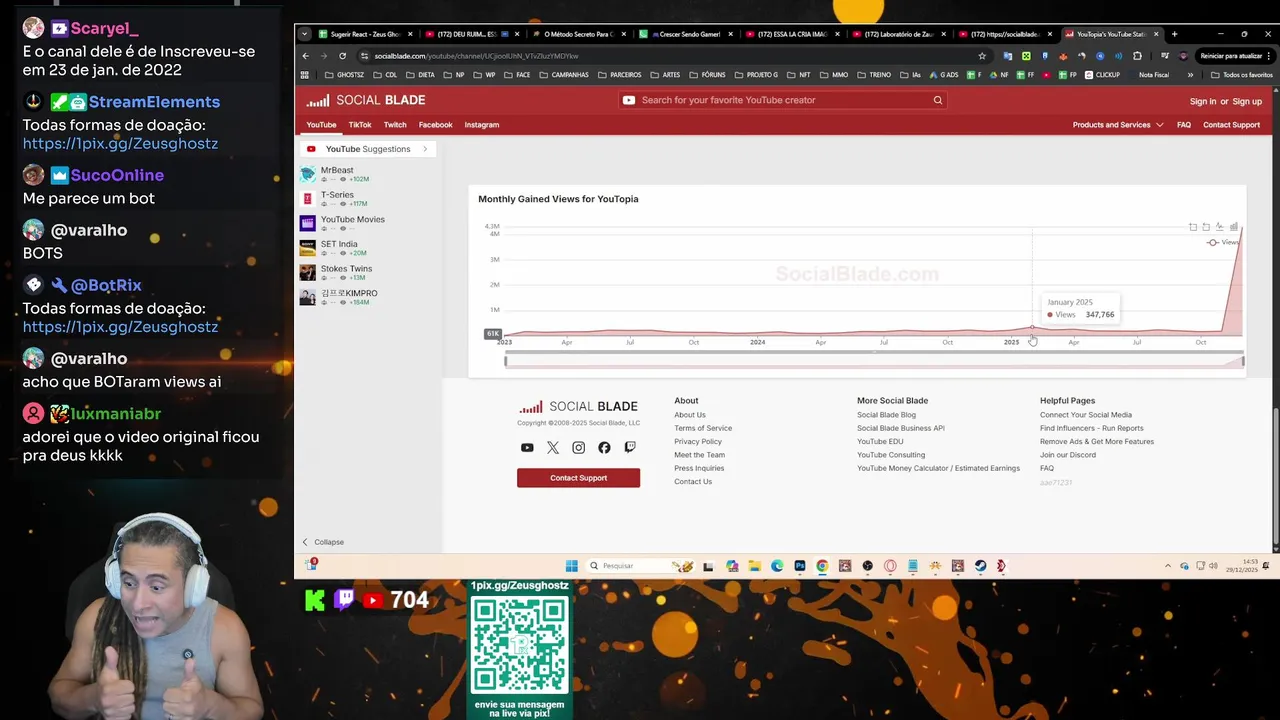Open the CAMPANHAS bookmarks folder
This screenshot has height=720, width=1280.
564,75
